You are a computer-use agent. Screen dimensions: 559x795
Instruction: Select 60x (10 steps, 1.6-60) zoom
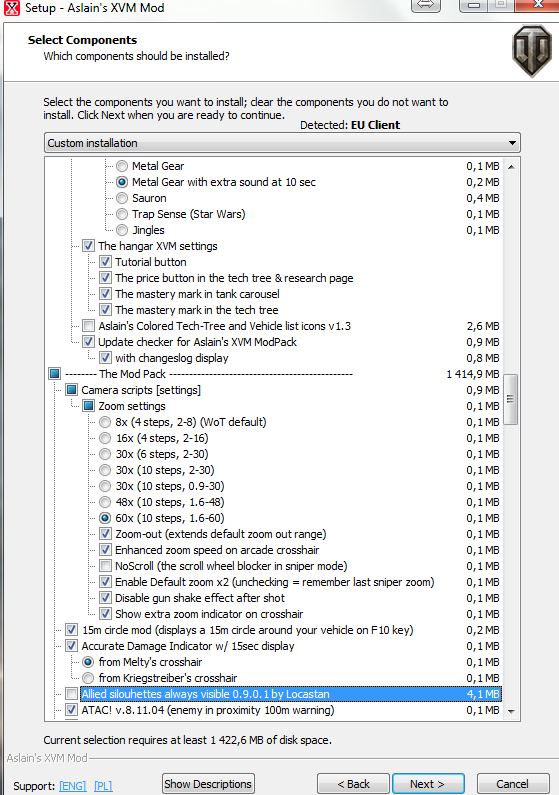point(105,518)
